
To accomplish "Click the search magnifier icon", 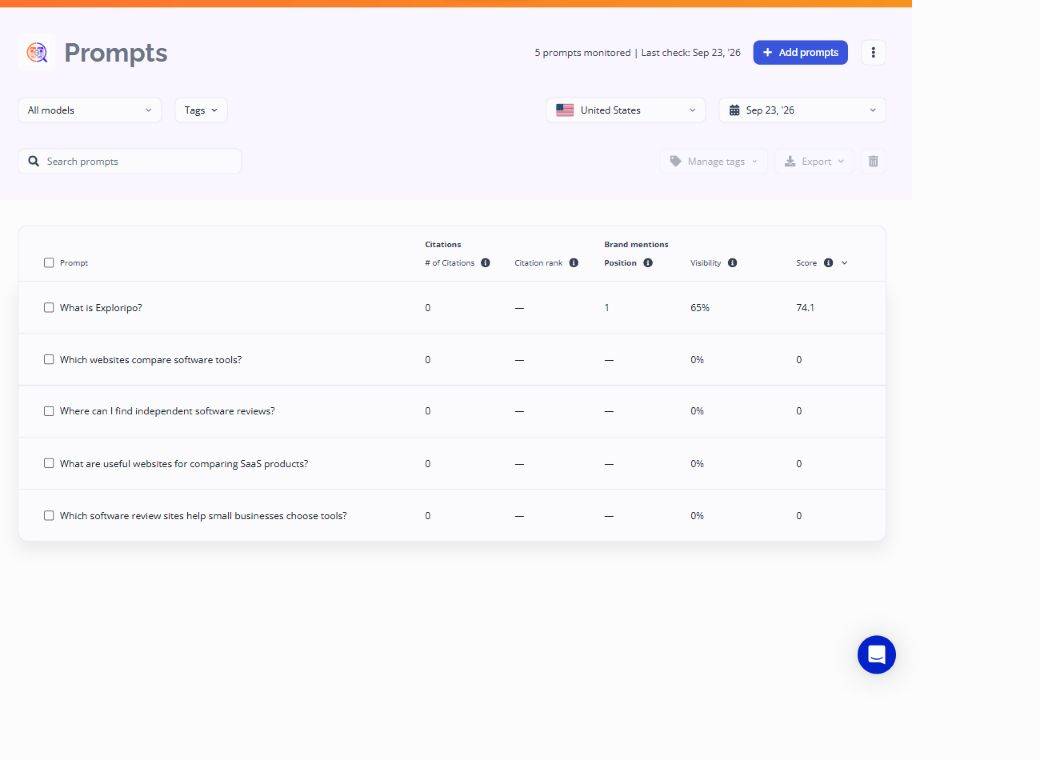I will (x=34, y=161).
